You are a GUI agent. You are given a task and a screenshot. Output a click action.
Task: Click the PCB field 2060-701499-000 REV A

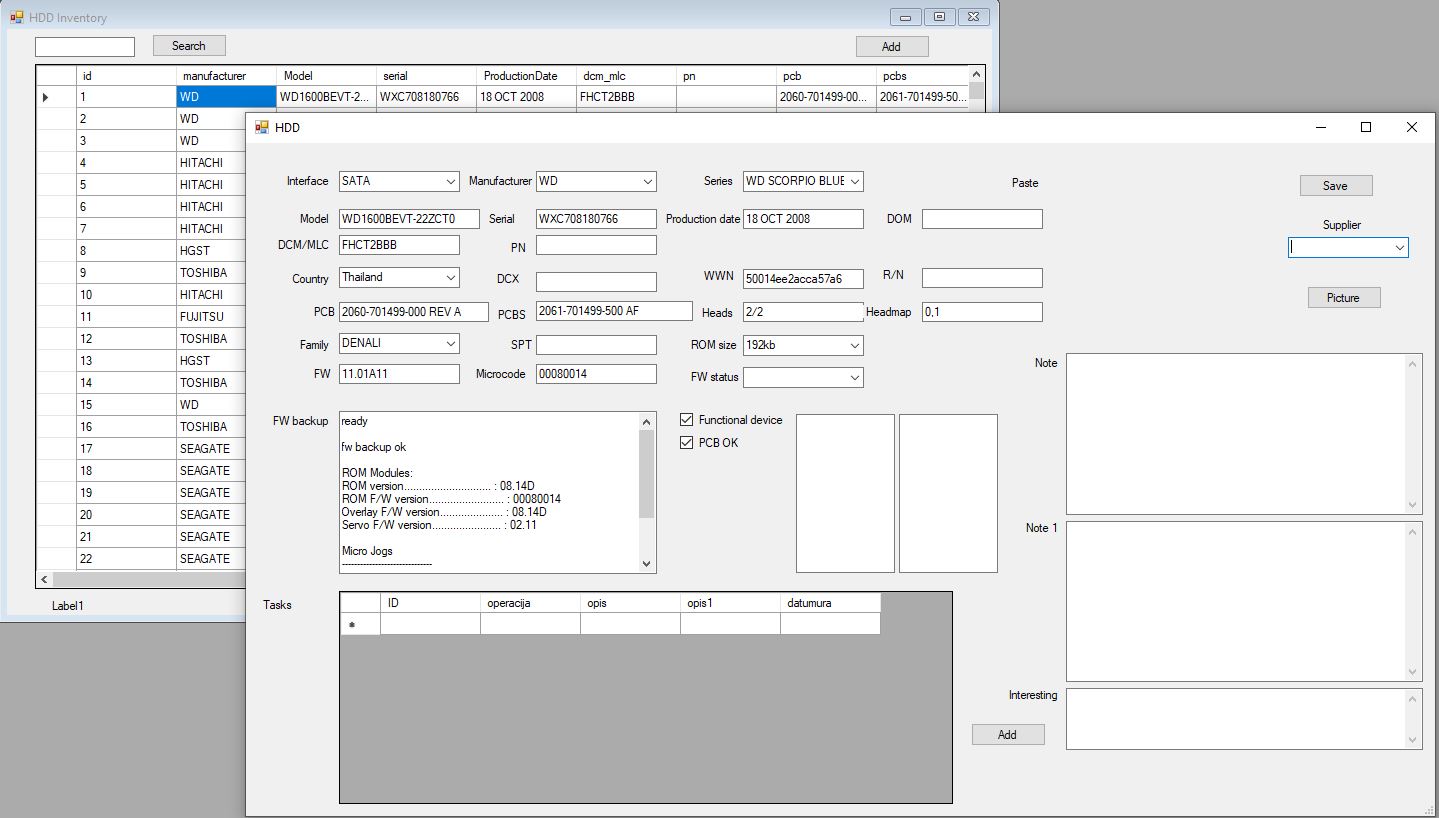click(x=414, y=311)
